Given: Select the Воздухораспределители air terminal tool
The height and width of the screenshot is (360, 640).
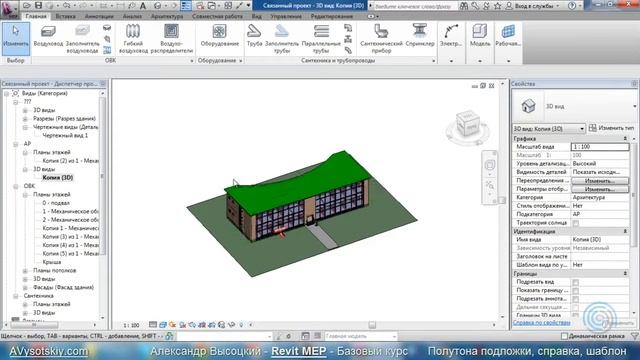Looking at the screenshot, I should coord(171,39).
